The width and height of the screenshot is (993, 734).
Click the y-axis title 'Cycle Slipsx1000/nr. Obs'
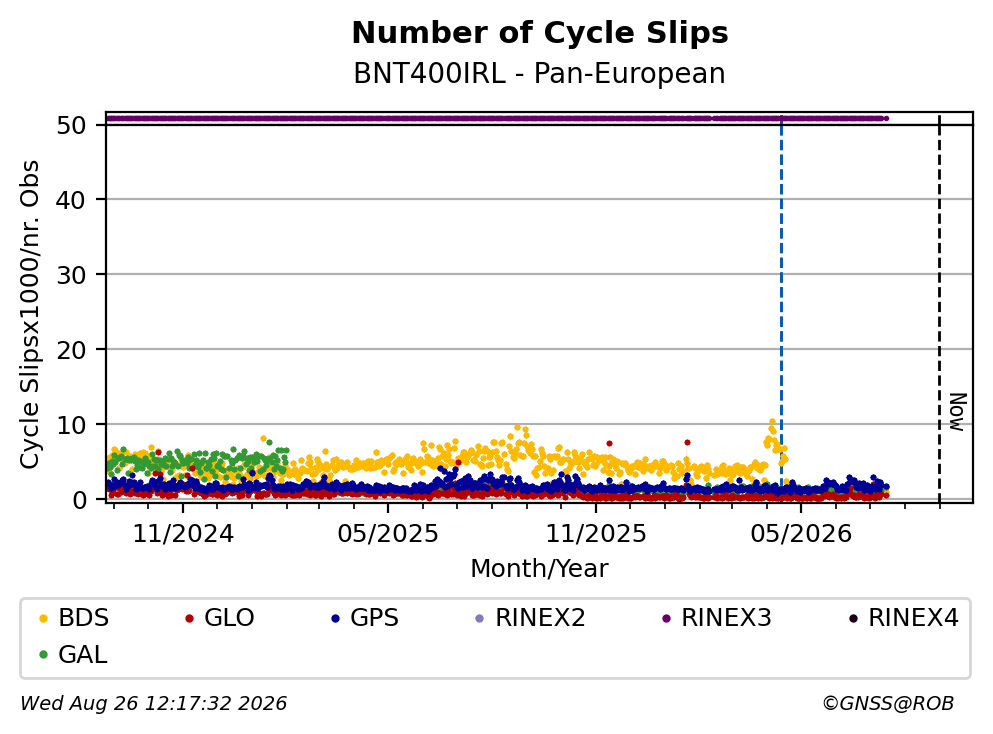29,314
